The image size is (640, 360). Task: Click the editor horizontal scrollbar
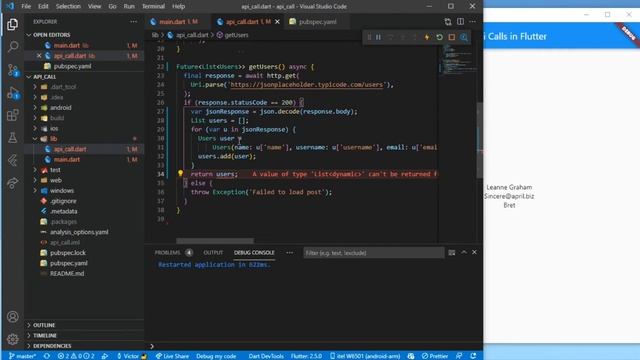(x=215, y=241)
